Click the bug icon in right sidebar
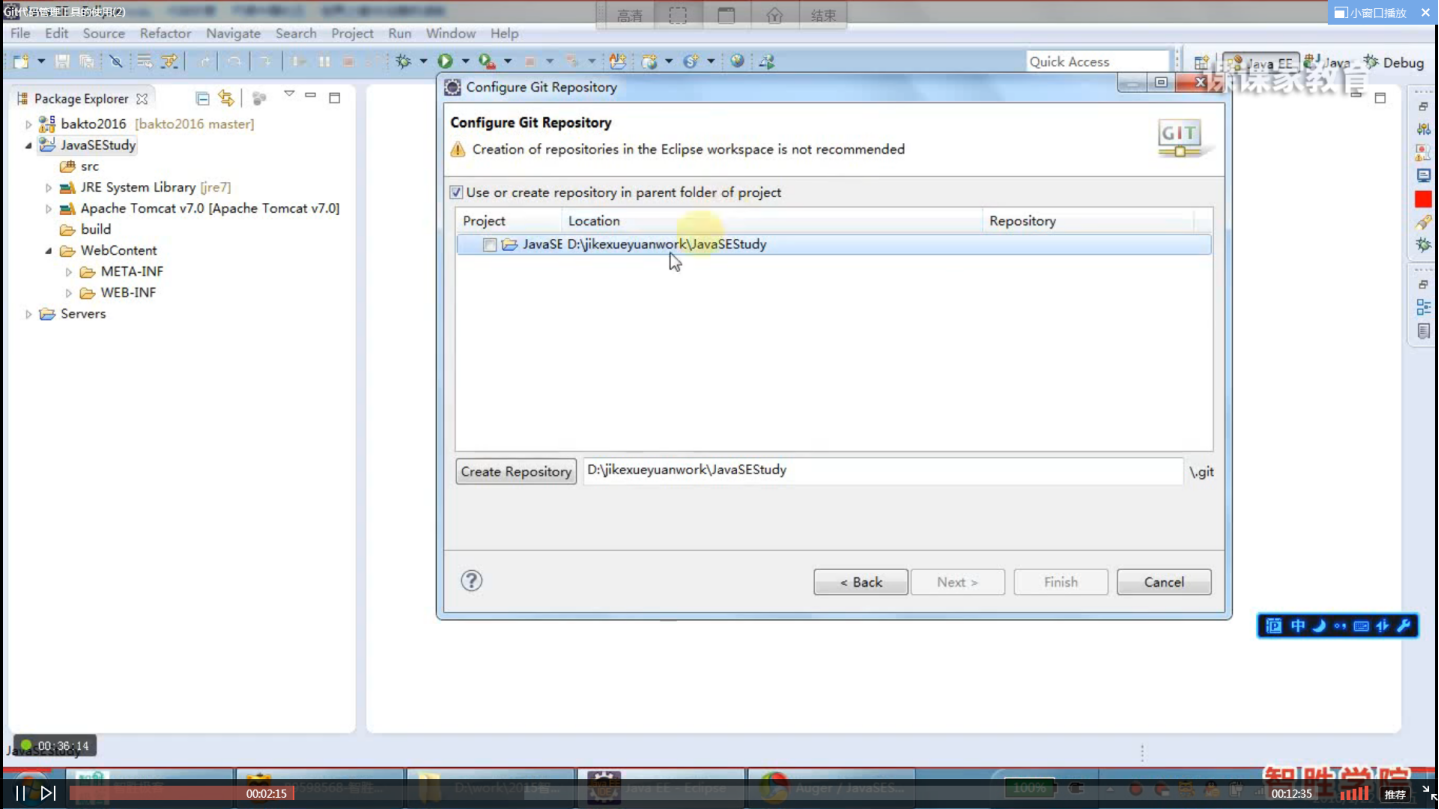The image size is (1439, 809). pyautogui.click(x=1423, y=245)
